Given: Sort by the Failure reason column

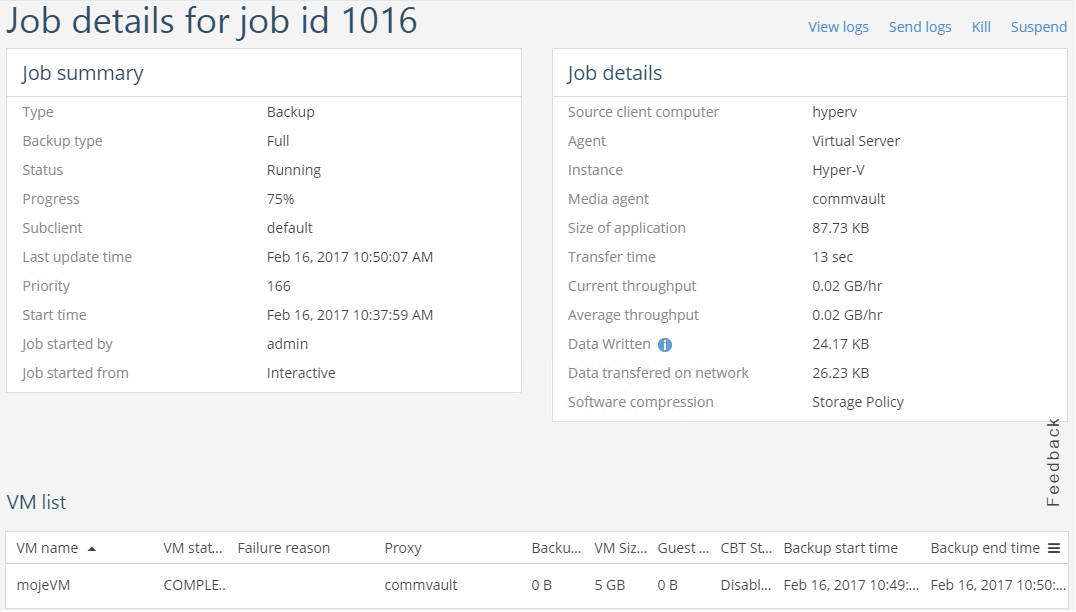Looking at the screenshot, I should click(284, 548).
